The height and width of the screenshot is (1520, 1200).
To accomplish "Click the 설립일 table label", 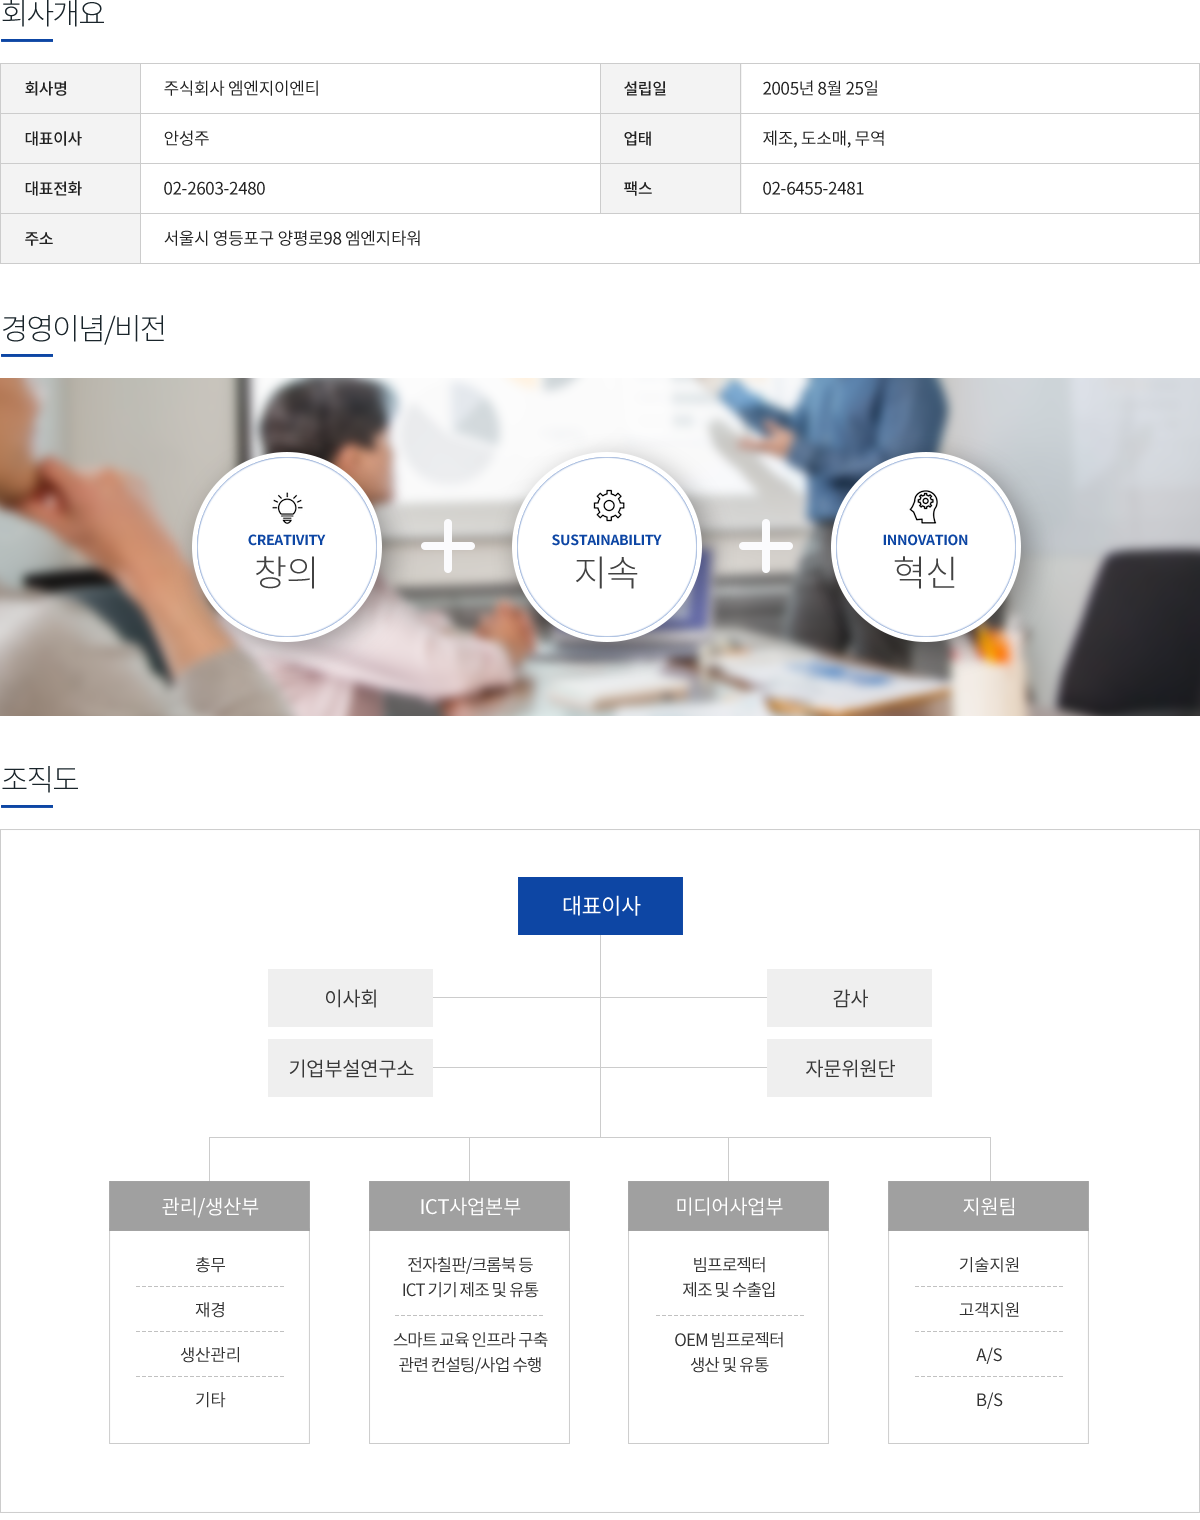I will pos(645,89).
